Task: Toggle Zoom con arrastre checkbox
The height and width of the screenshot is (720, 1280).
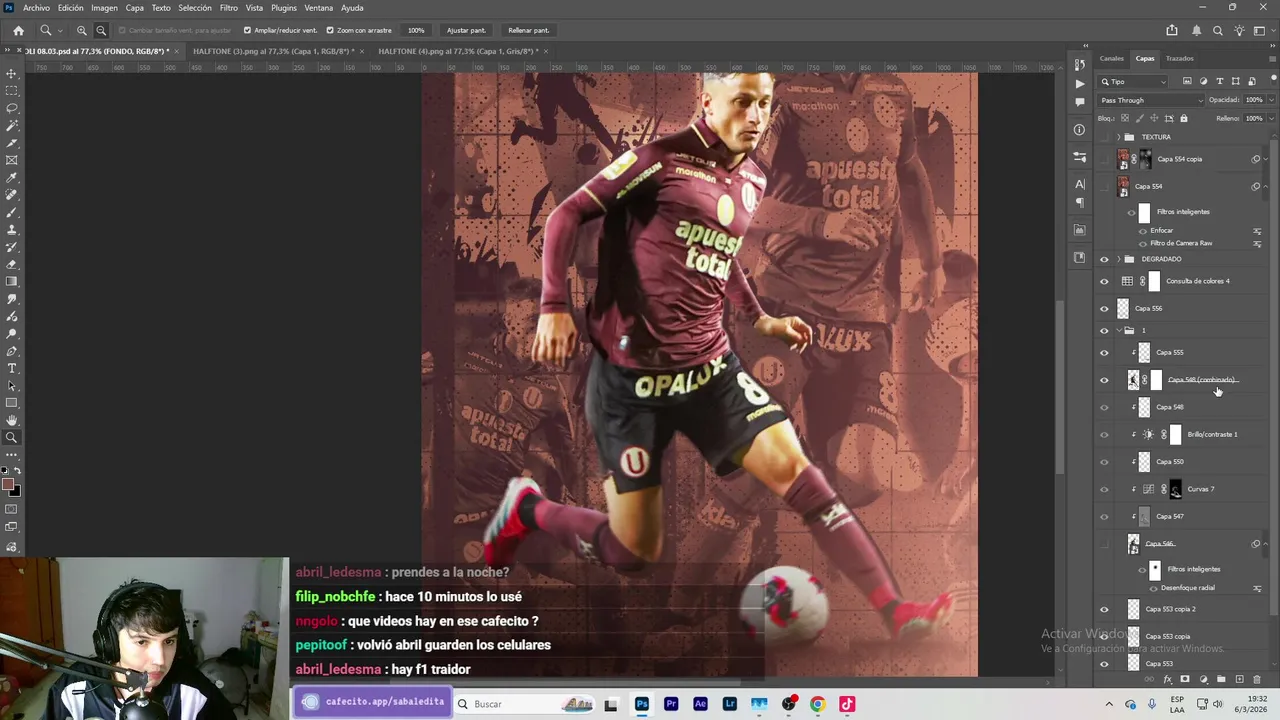Action: [330, 30]
